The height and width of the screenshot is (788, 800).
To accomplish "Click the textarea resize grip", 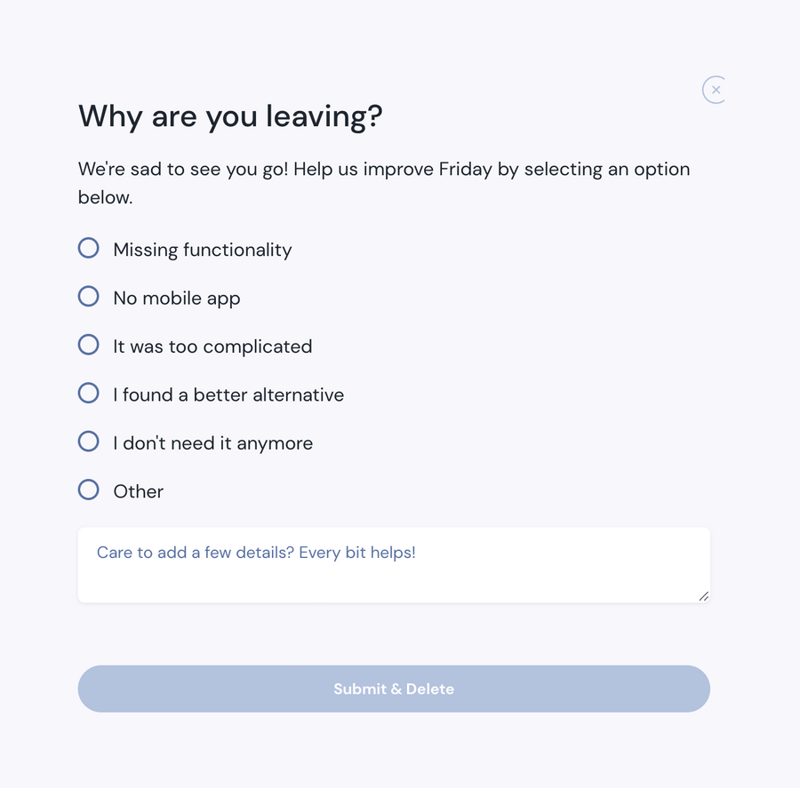I will coord(704,597).
